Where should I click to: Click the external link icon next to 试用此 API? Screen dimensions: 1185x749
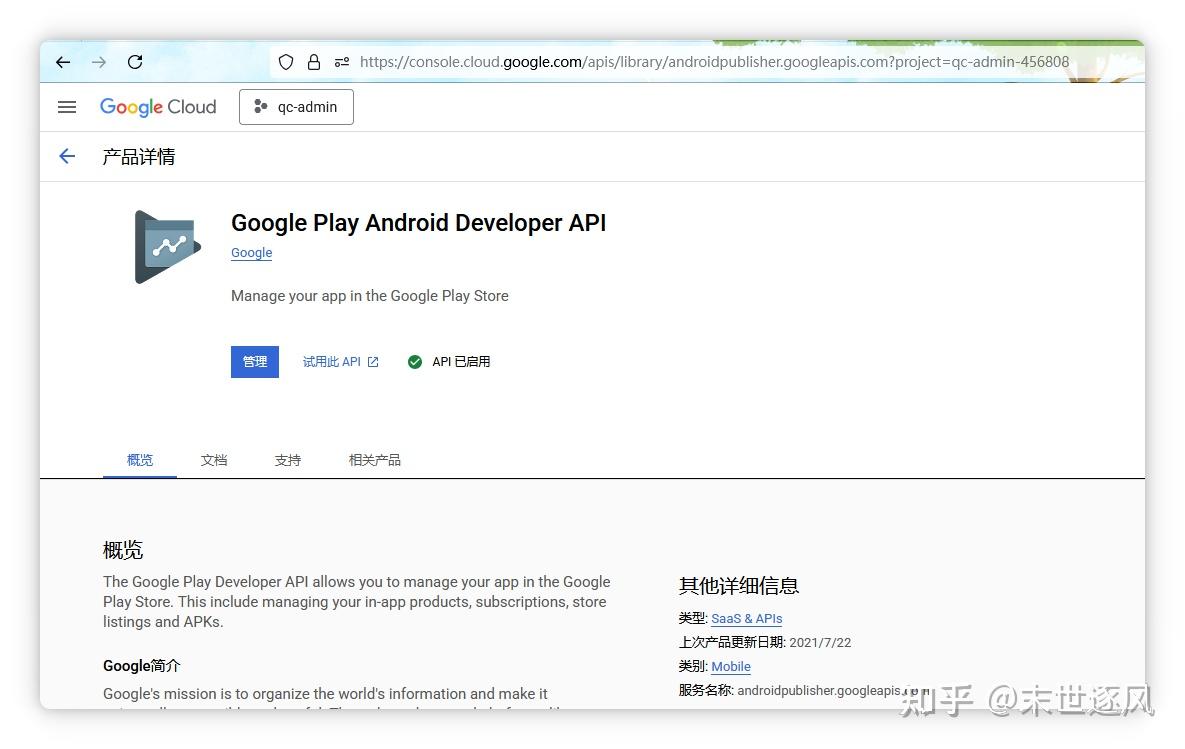click(372, 361)
